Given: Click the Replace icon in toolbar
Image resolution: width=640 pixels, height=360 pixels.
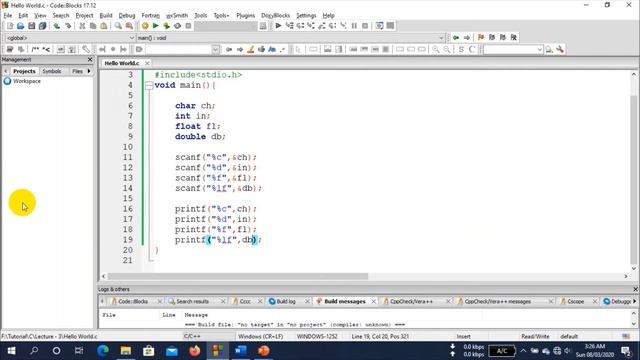Looking at the screenshot, I should click(x=129, y=26).
